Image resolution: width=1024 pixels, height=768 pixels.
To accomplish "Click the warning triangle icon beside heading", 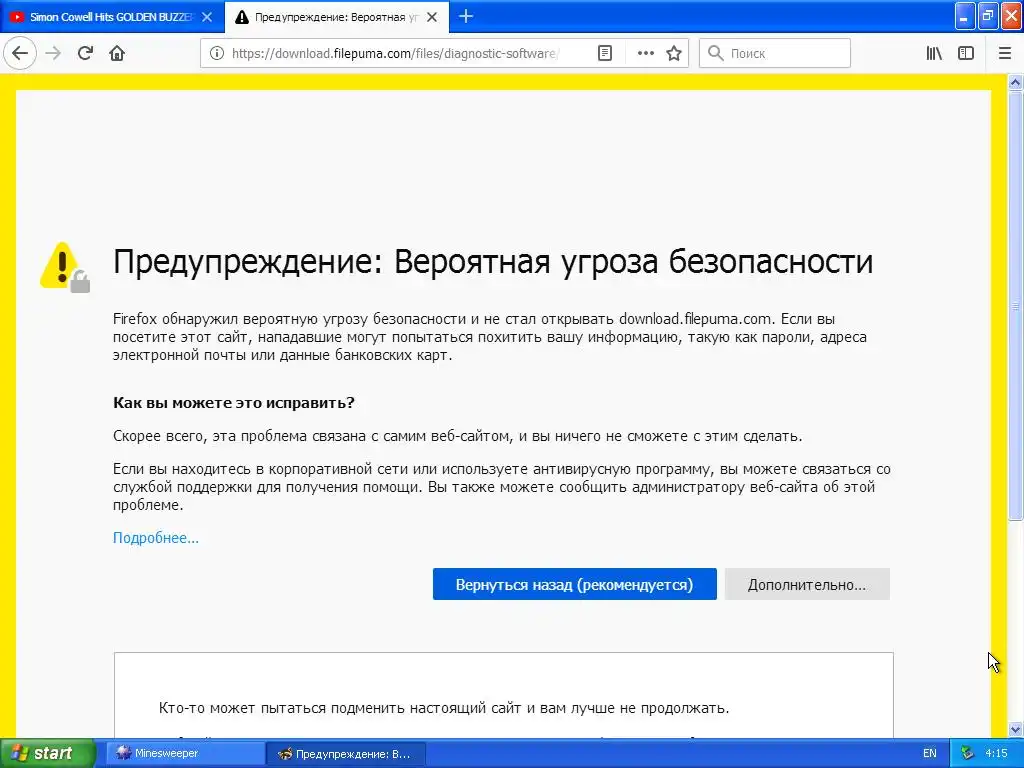I will [x=65, y=266].
